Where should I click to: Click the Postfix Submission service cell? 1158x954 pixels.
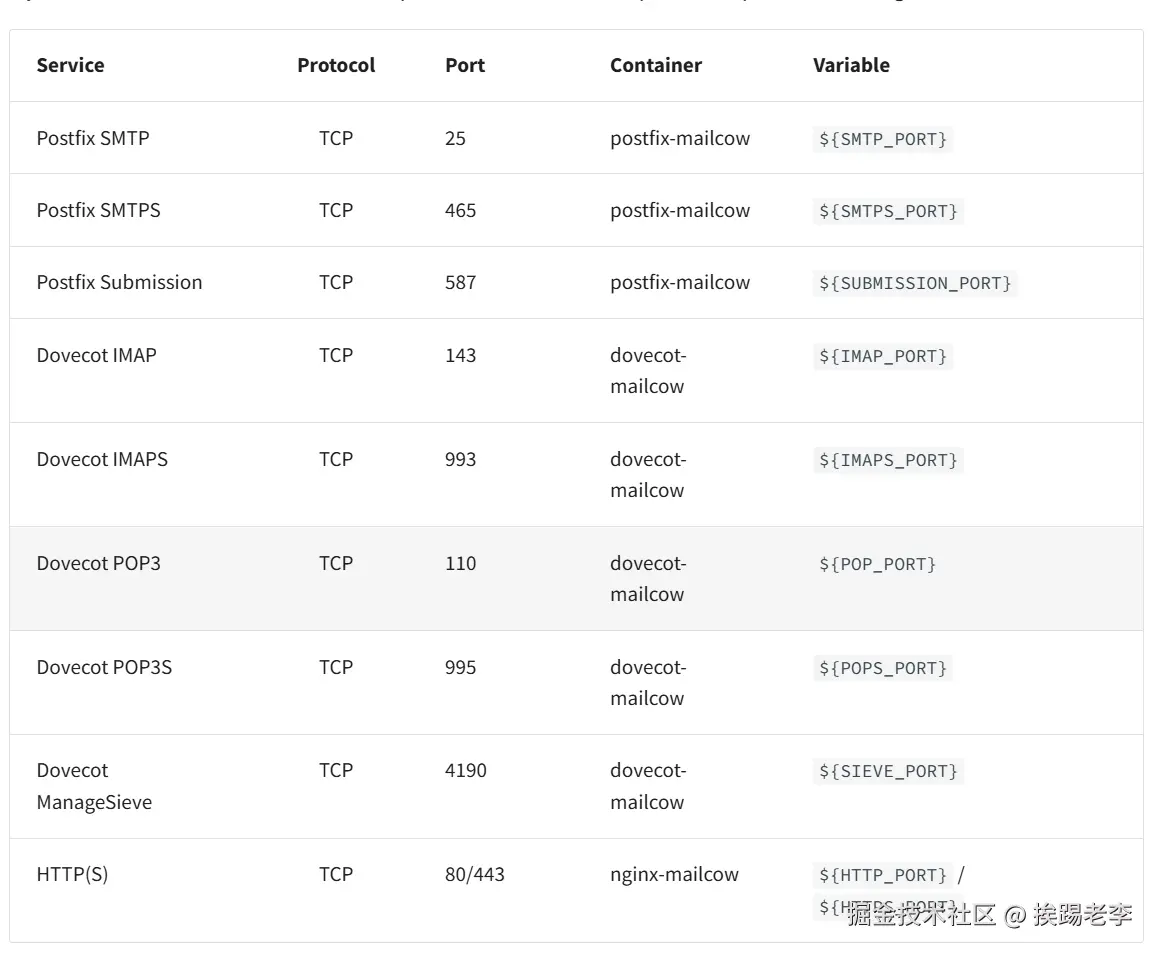(119, 282)
